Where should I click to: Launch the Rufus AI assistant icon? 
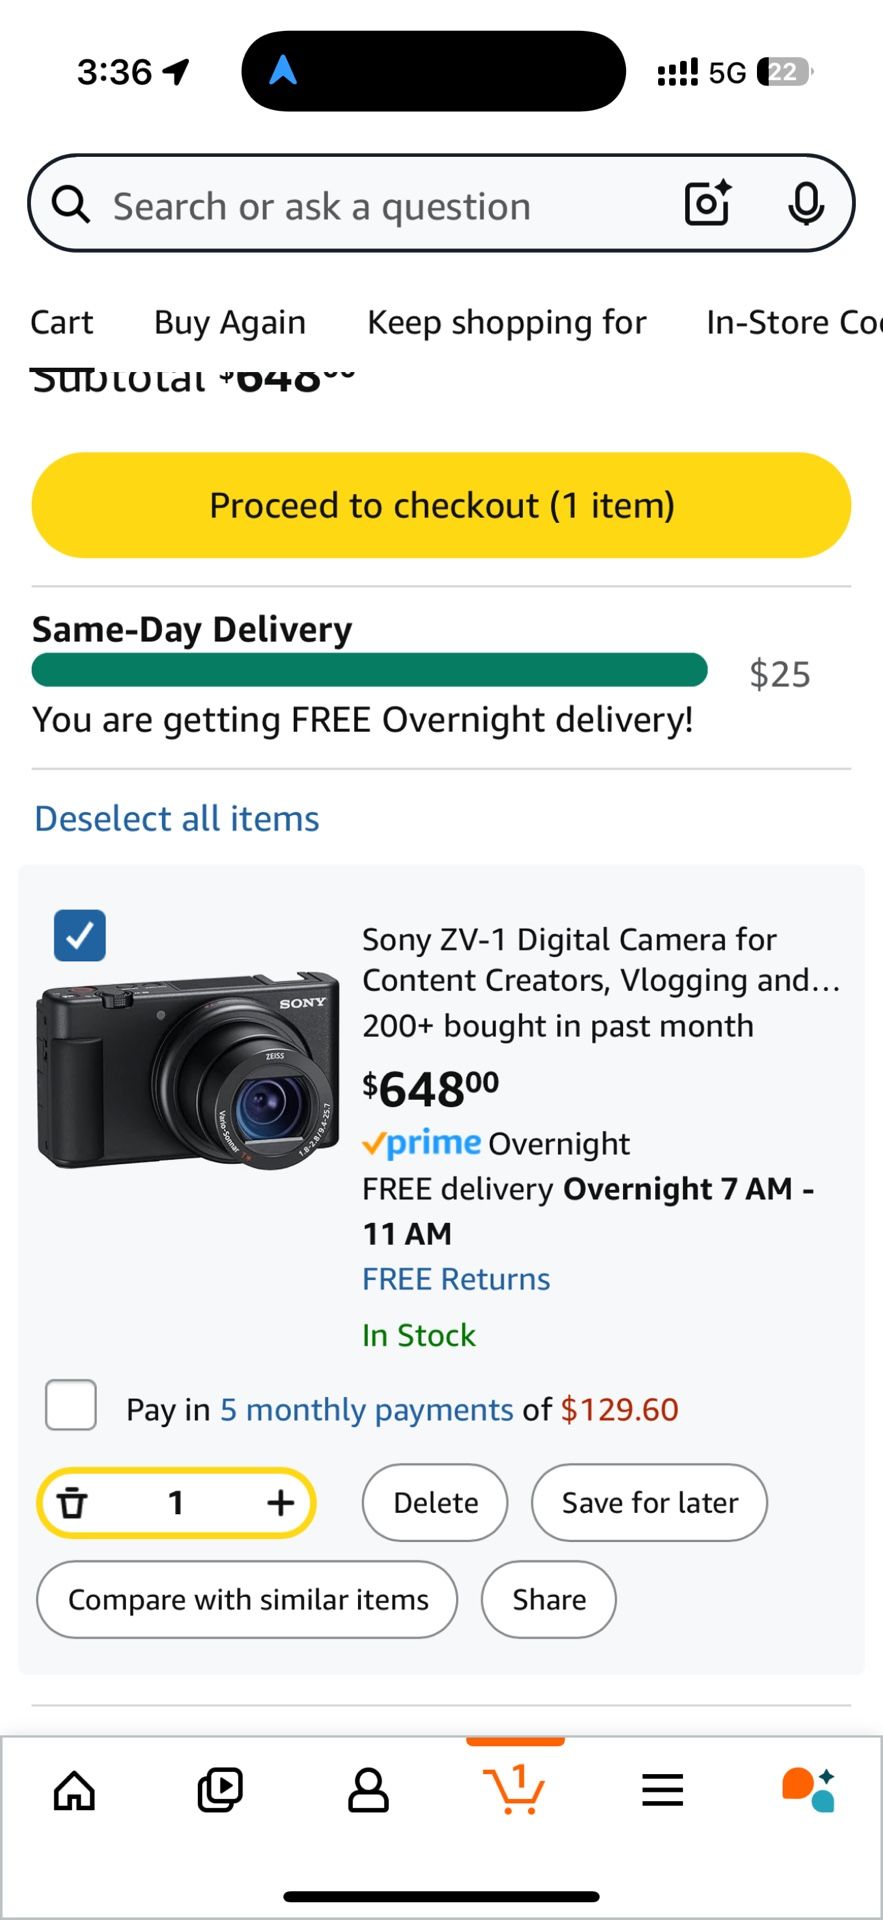pos(808,1790)
